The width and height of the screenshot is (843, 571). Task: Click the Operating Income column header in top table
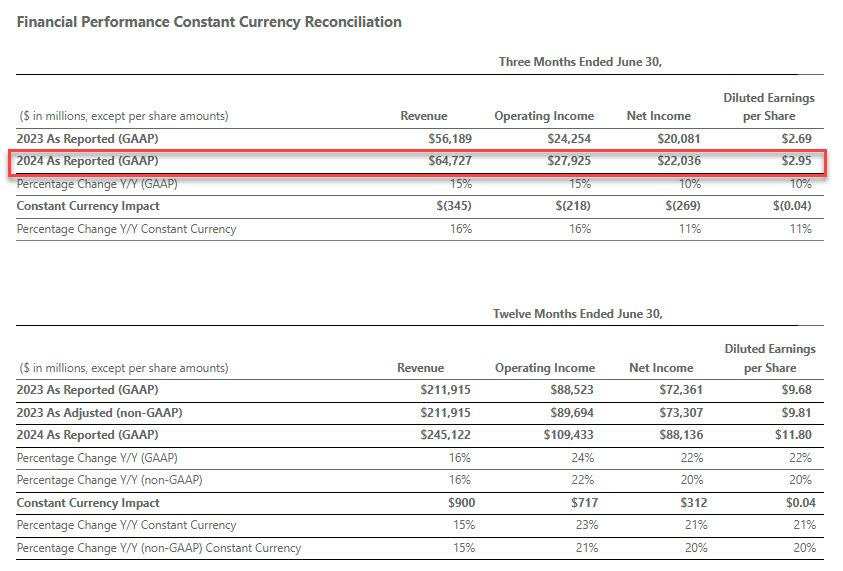(543, 116)
